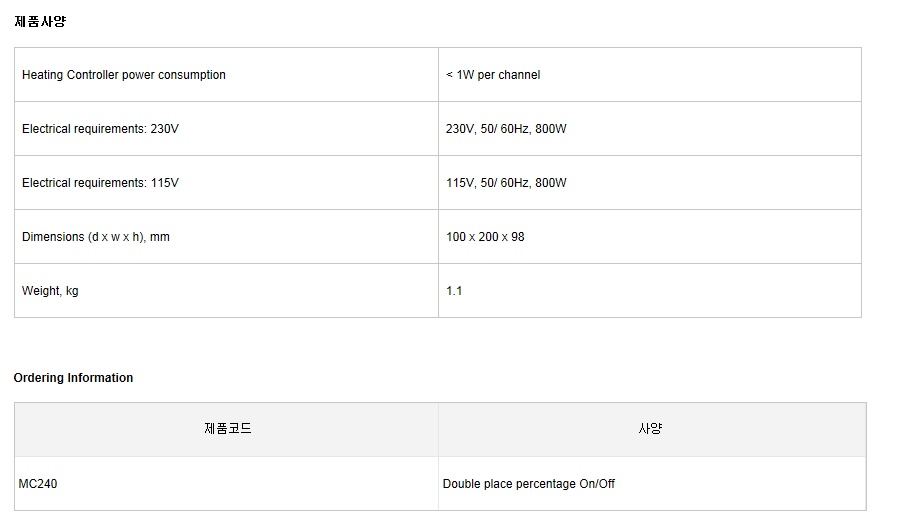Screen dimensions: 907x528
Task: Click '800W' in the 115V row
Action: click(x=551, y=183)
